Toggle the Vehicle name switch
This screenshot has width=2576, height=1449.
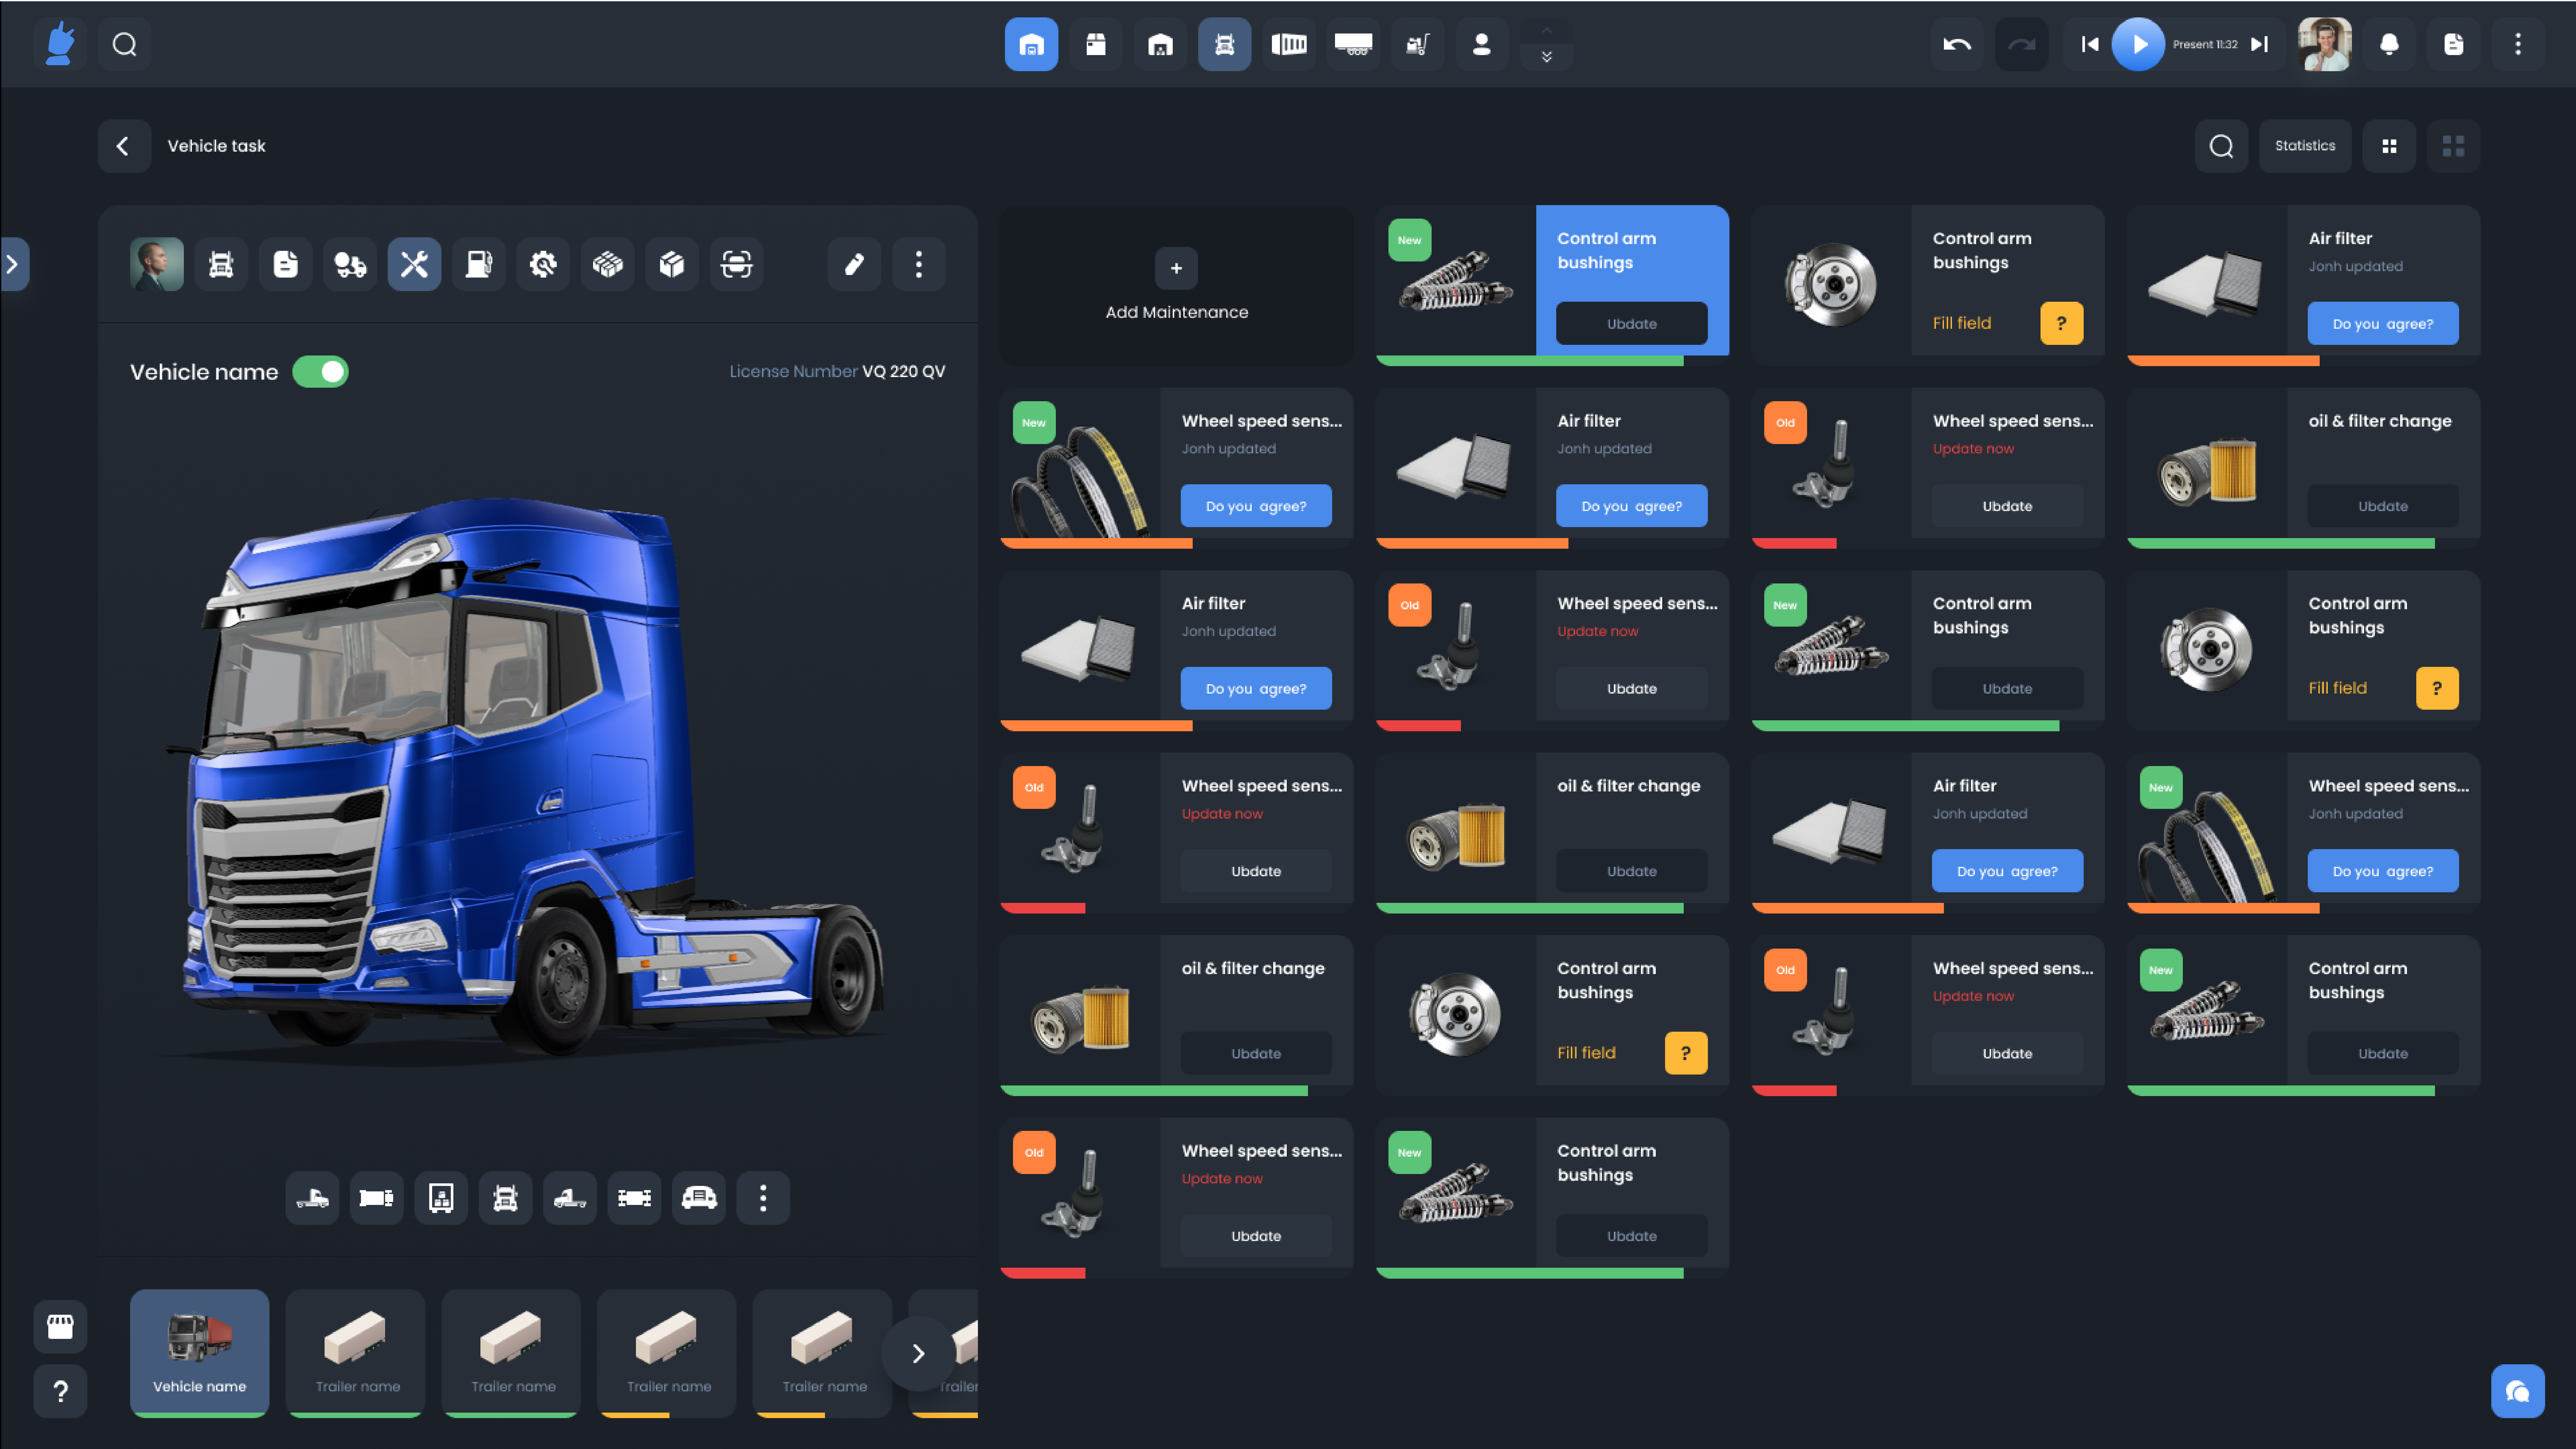pos(320,372)
